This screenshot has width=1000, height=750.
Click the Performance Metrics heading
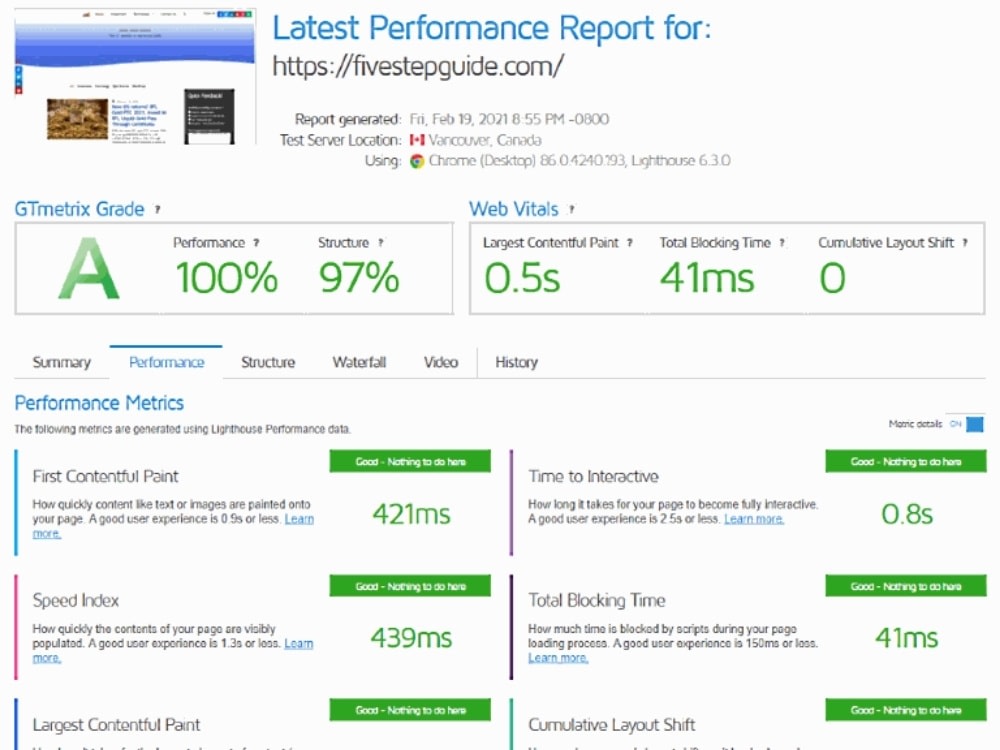pyautogui.click(x=99, y=403)
